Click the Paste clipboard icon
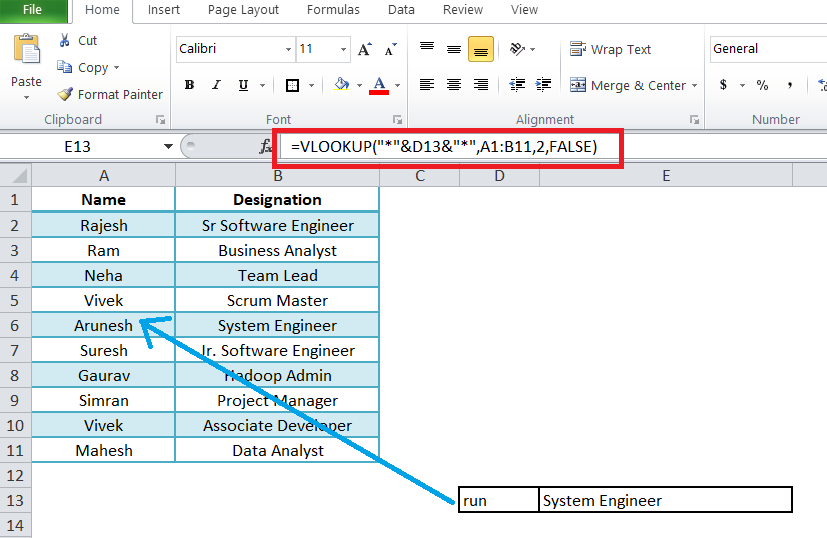This screenshot has height=538, width=827. (x=26, y=49)
